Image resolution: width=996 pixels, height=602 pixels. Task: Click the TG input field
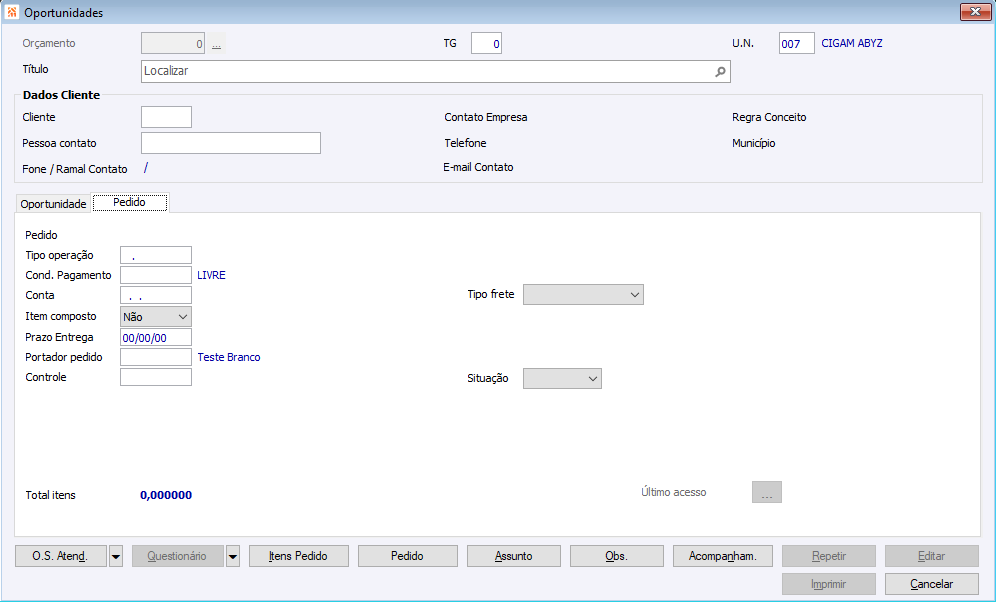pos(487,44)
